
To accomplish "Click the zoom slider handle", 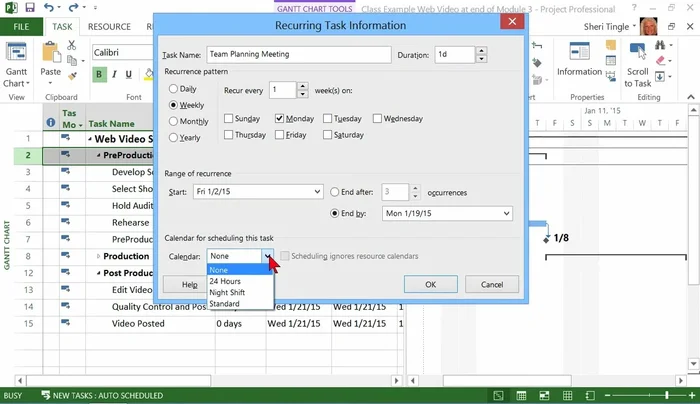I will pos(667,395).
